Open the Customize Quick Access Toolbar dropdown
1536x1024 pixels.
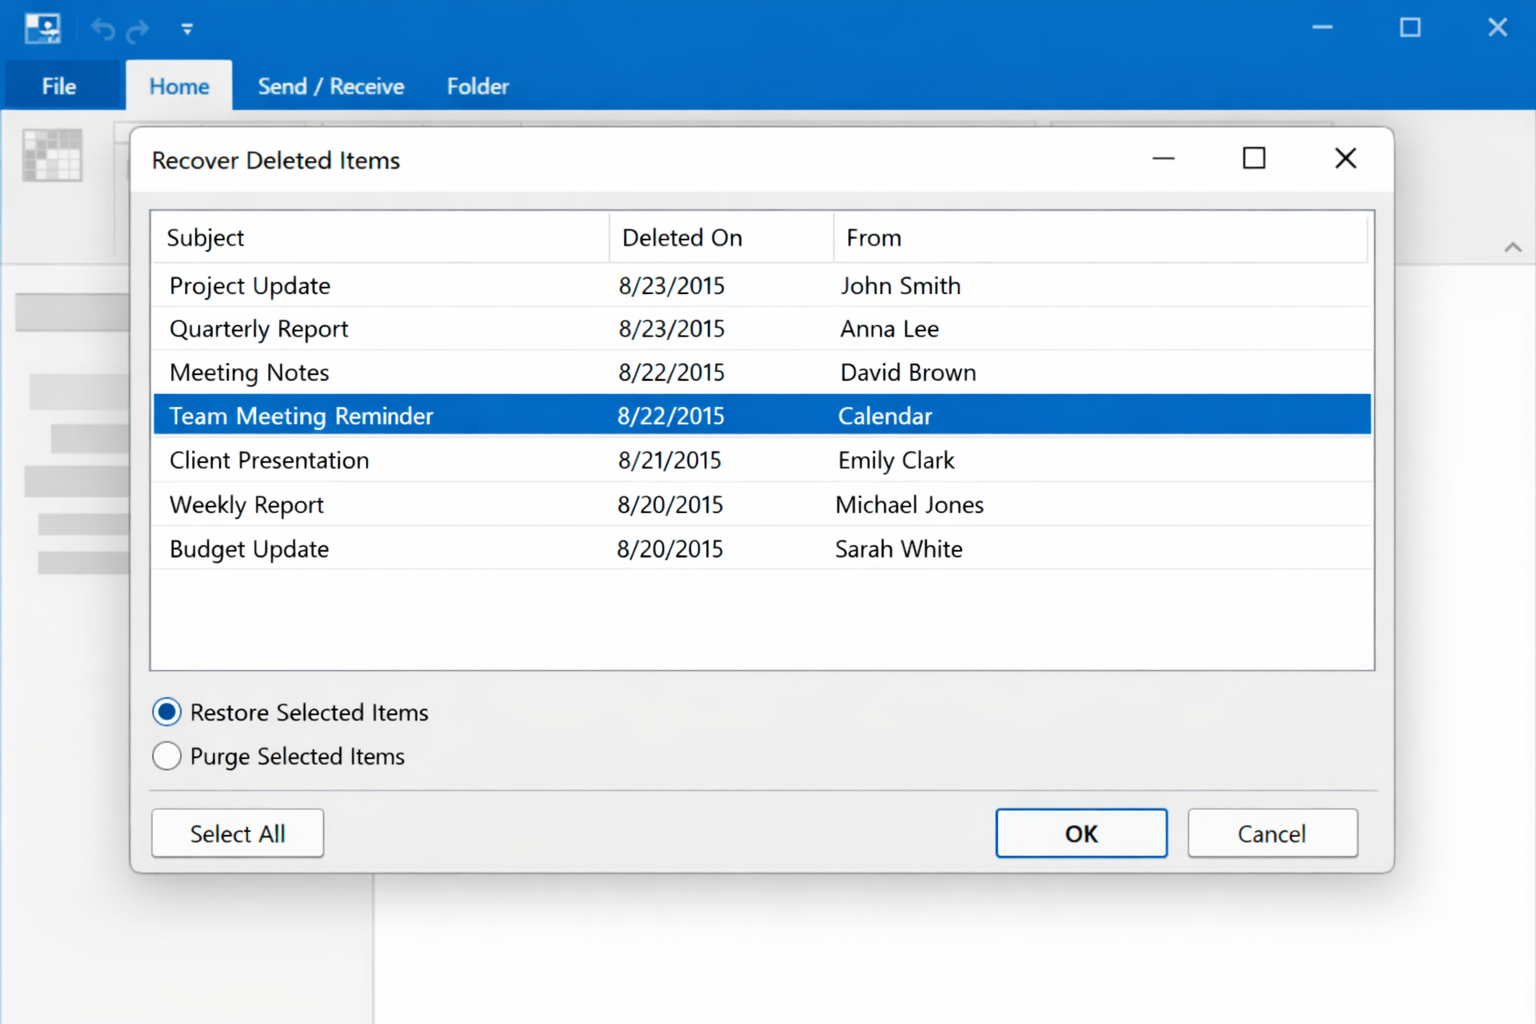[187, 29]
